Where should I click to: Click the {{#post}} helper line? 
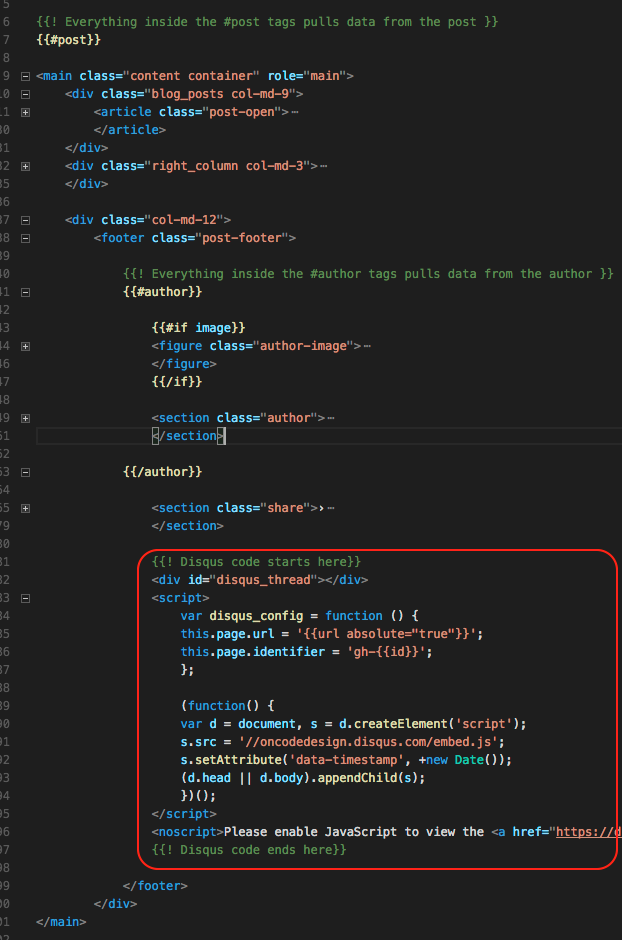(68, 40)
